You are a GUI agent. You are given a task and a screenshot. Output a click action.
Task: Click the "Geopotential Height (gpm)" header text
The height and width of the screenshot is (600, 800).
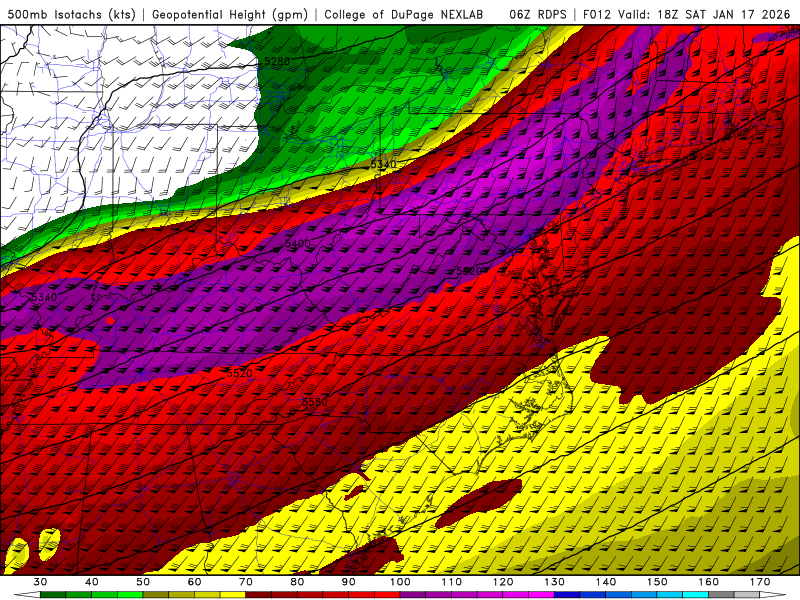click(230, 14)
